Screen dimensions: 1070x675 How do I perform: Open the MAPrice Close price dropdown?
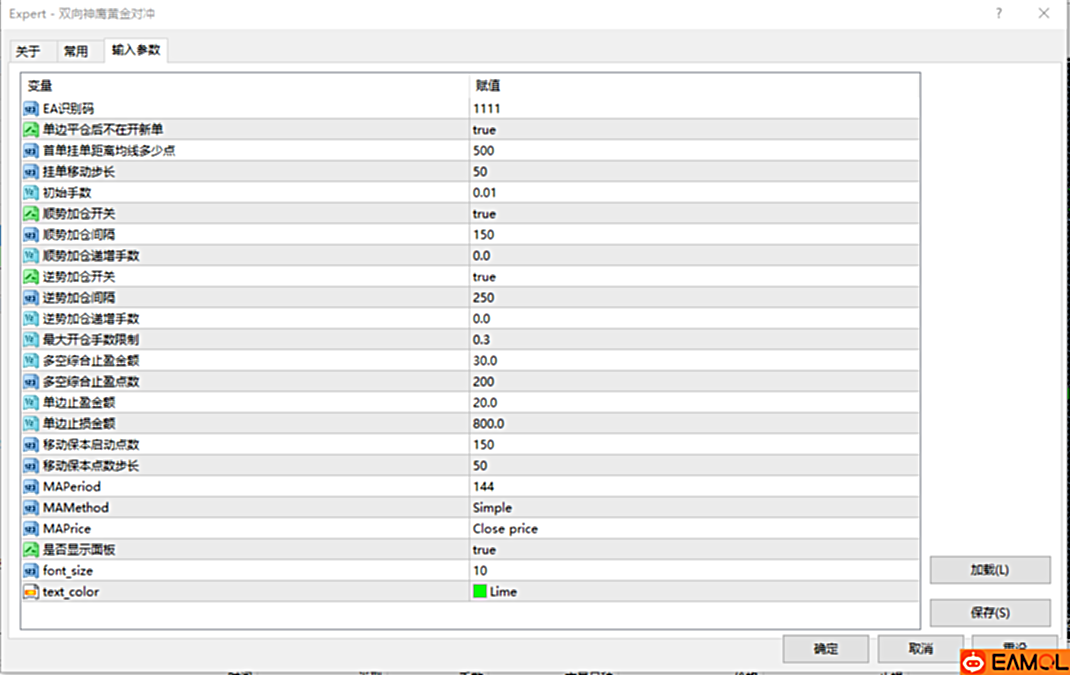[505, 529]
